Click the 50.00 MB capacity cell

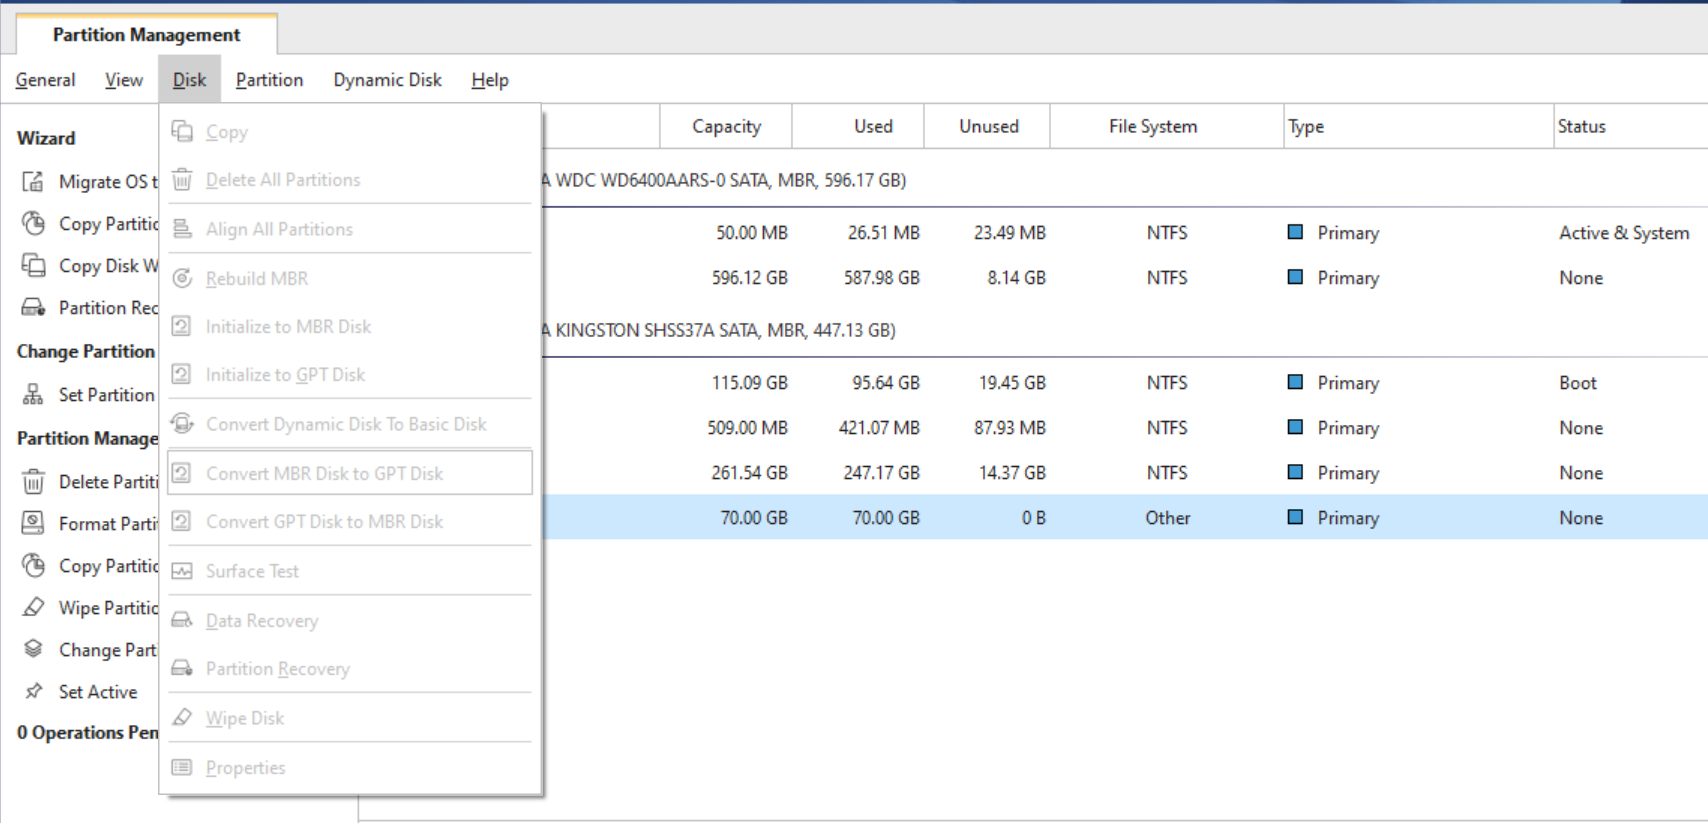[x=752, y=233]
